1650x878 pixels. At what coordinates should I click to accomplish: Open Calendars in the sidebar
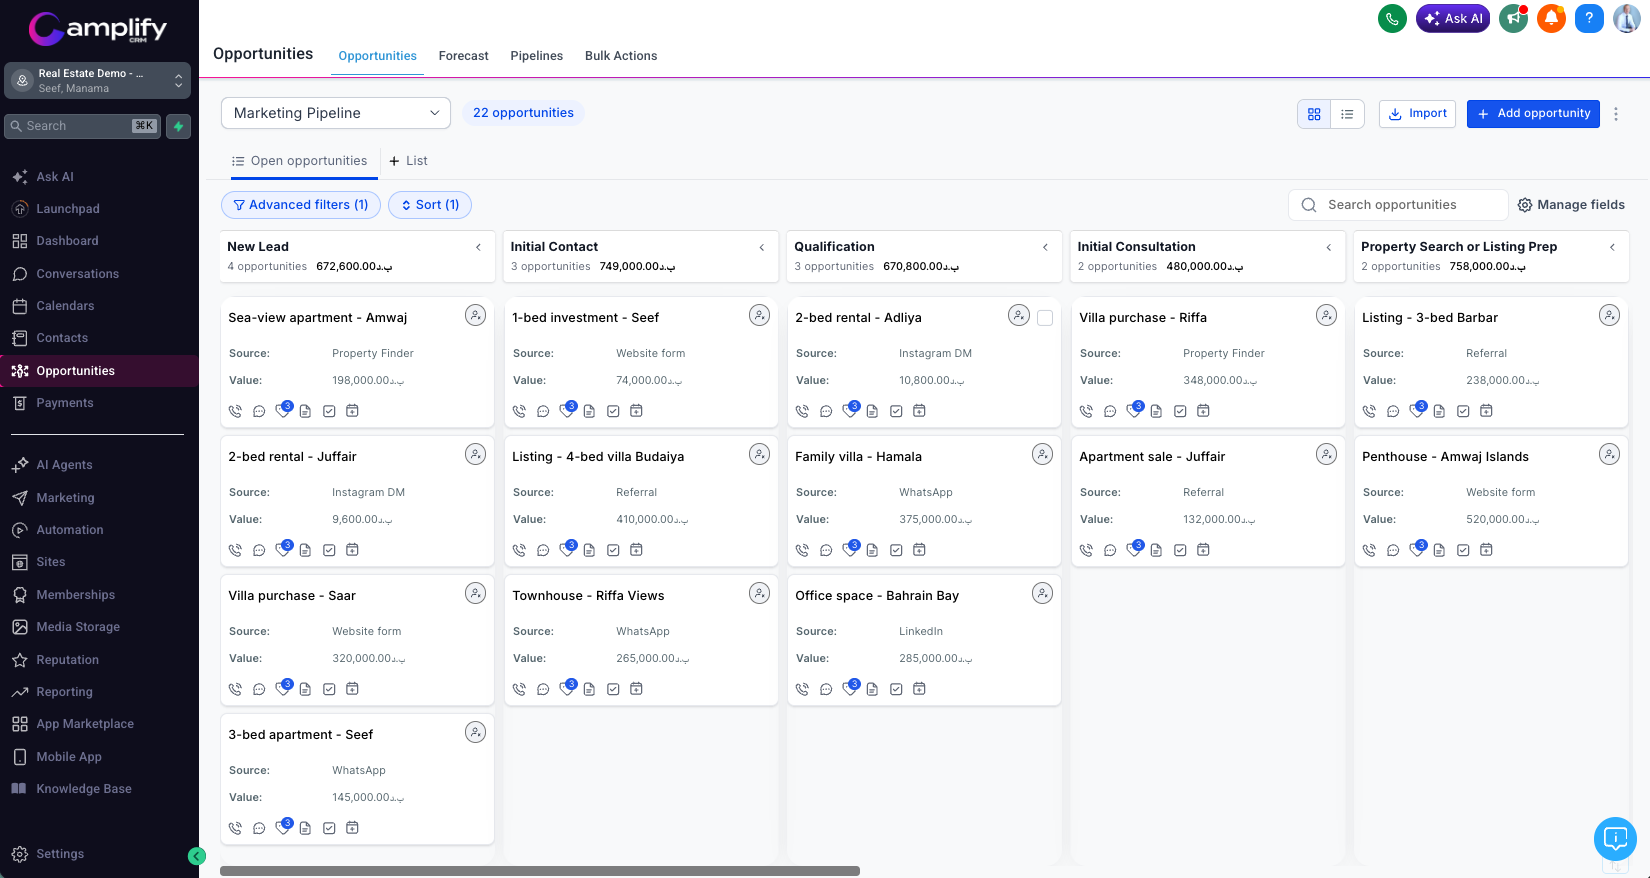coord(65,306)
